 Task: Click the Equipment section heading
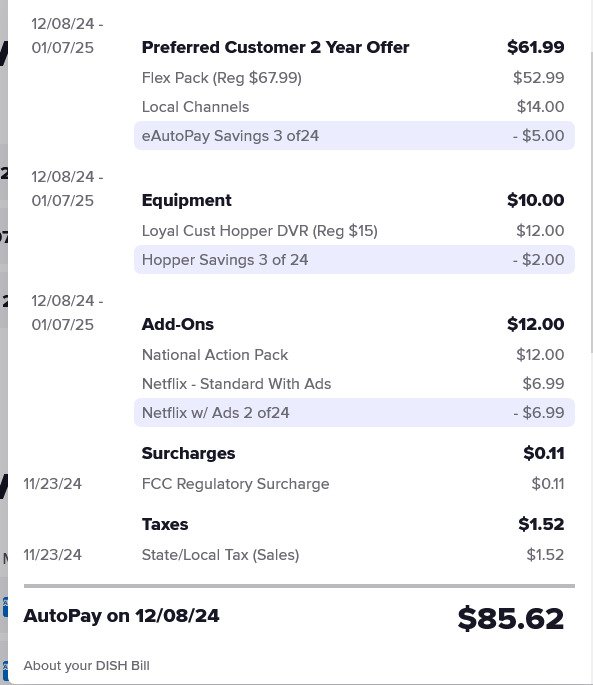tap(187, 201)
